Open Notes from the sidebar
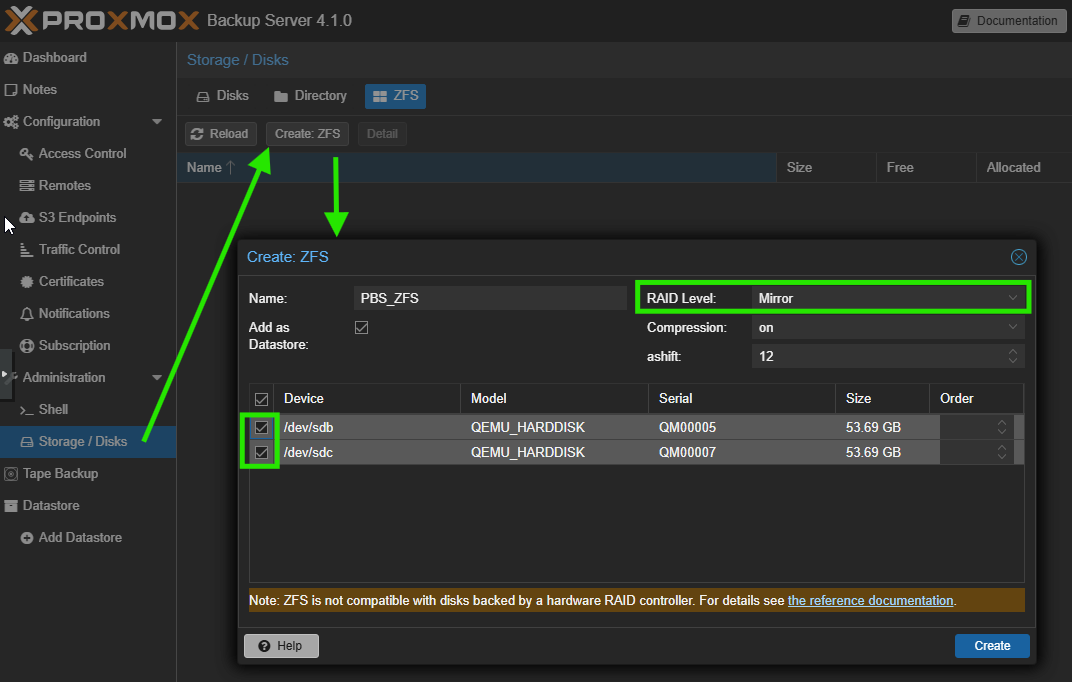The image size is (1072, 682). click(39, 90)
